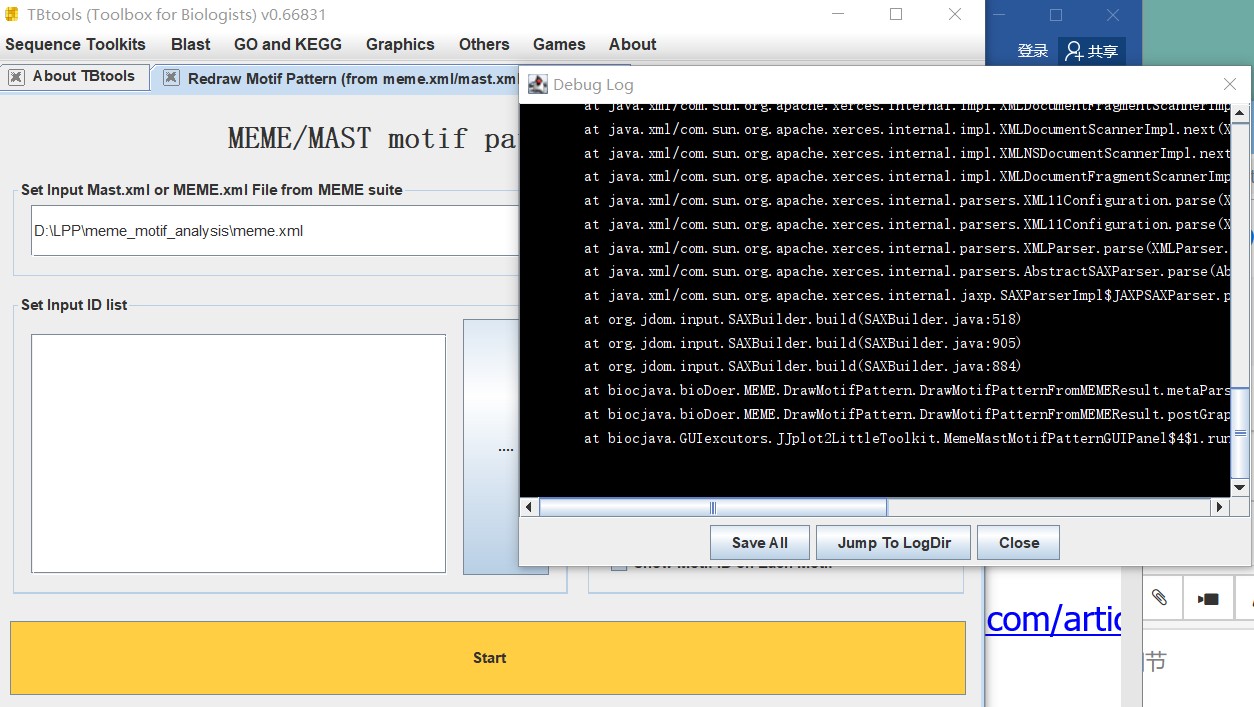Click the paperclip attachment icon
The width and height of the screenshot is (1254, 707).
[1159, 597]
